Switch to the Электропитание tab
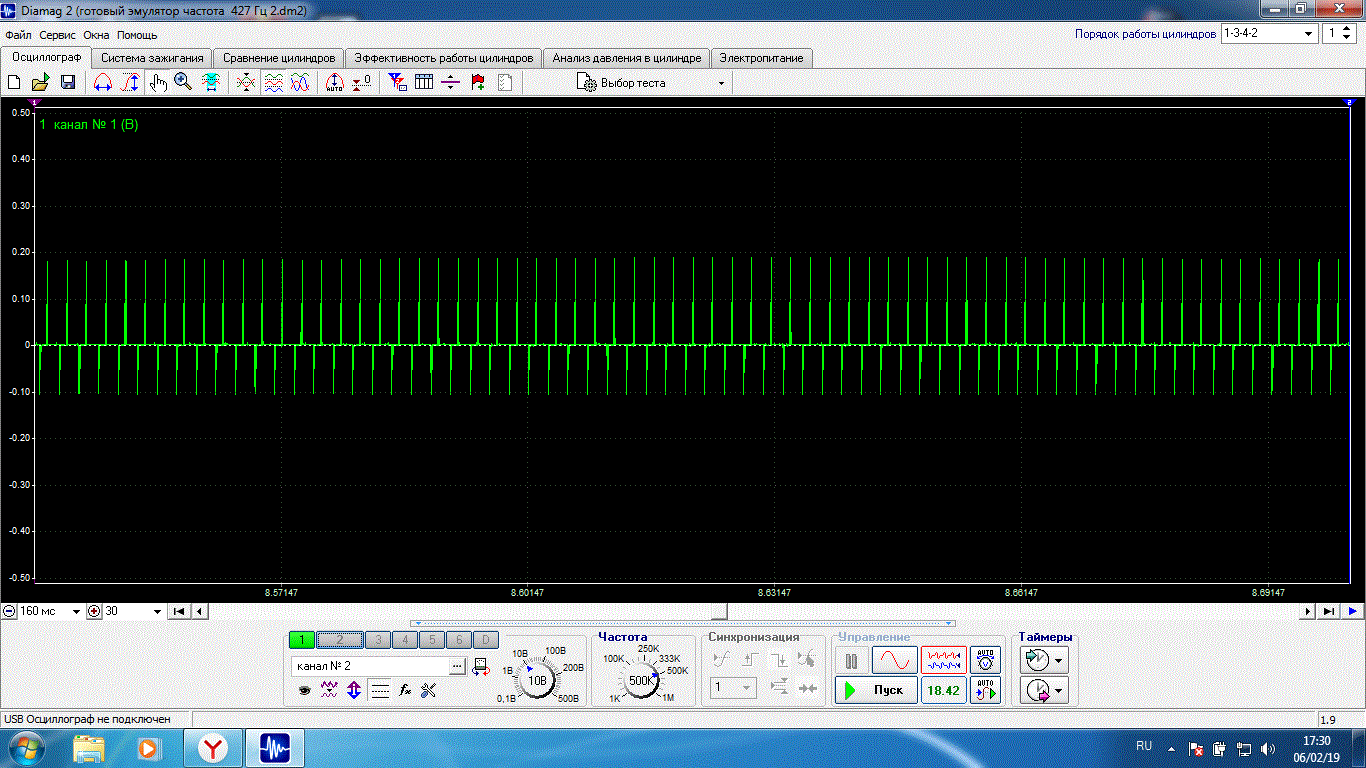This screenshot has height=768, width=1366. tap(762, 58)
